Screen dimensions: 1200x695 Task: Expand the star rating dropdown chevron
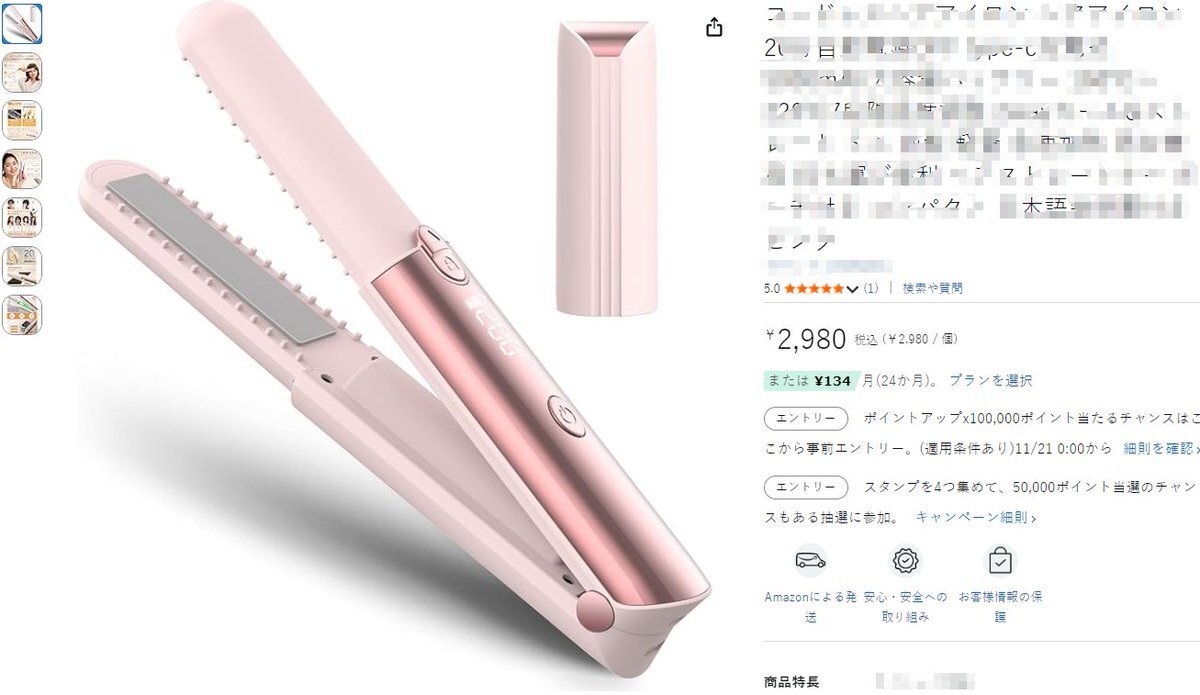pyautogui.click(x=852, y=289)
